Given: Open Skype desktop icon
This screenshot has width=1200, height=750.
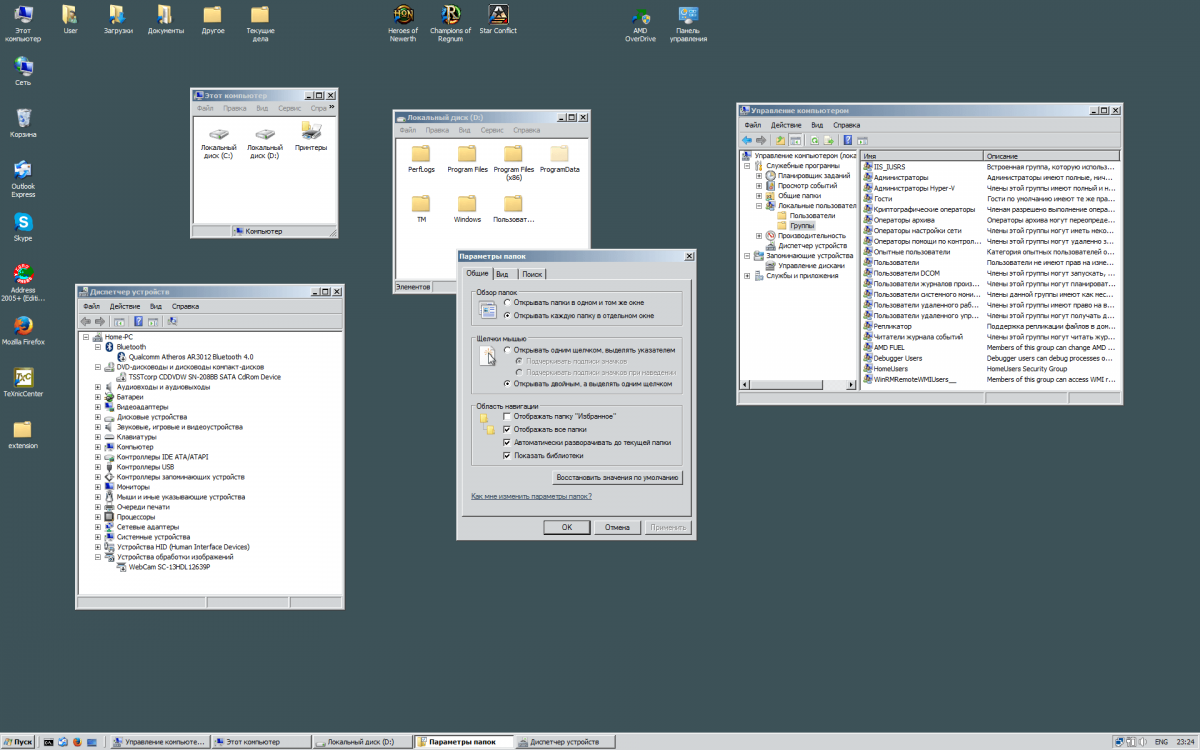Looking at the screenshot, I should click(x=22, y=222).
